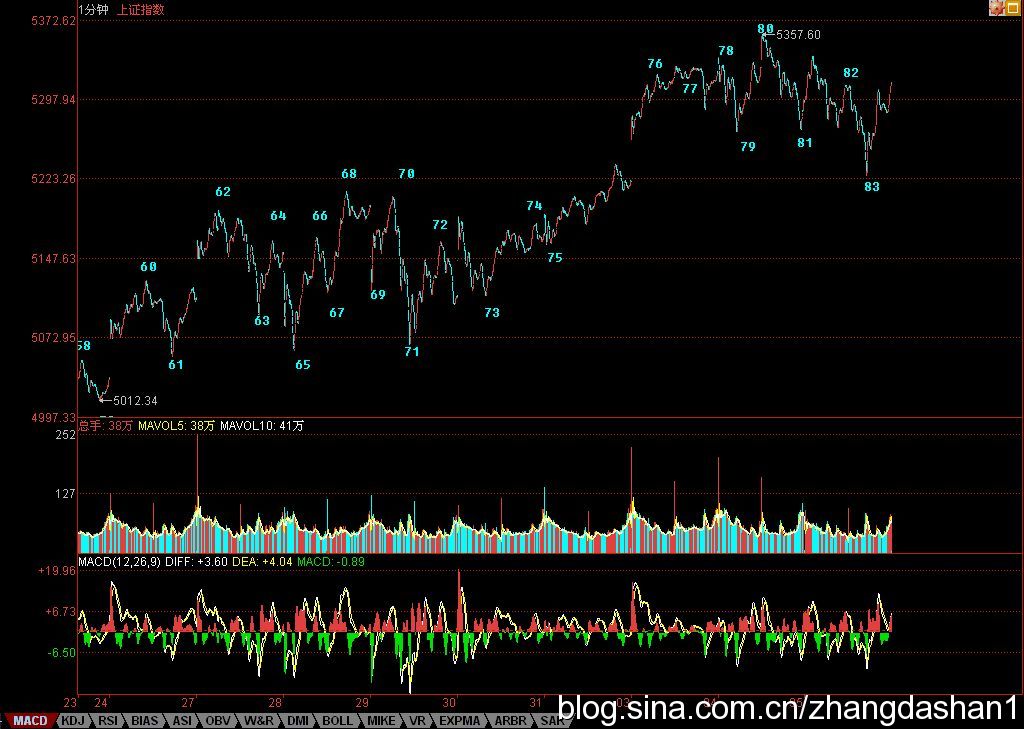This screenshot has height=729, width=1024.
Task: Click the 1分钟 period label
Action: 94,10
